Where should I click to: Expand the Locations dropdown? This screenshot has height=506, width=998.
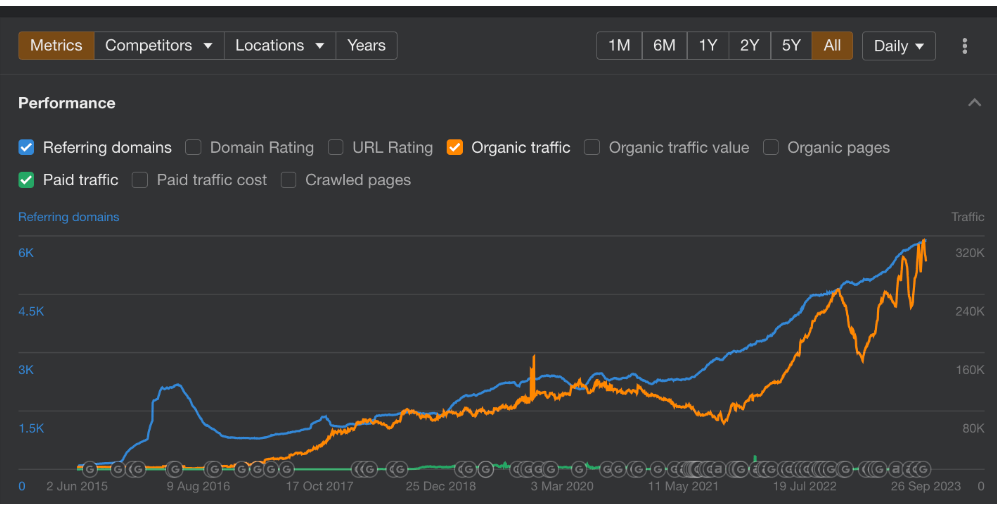280,46
